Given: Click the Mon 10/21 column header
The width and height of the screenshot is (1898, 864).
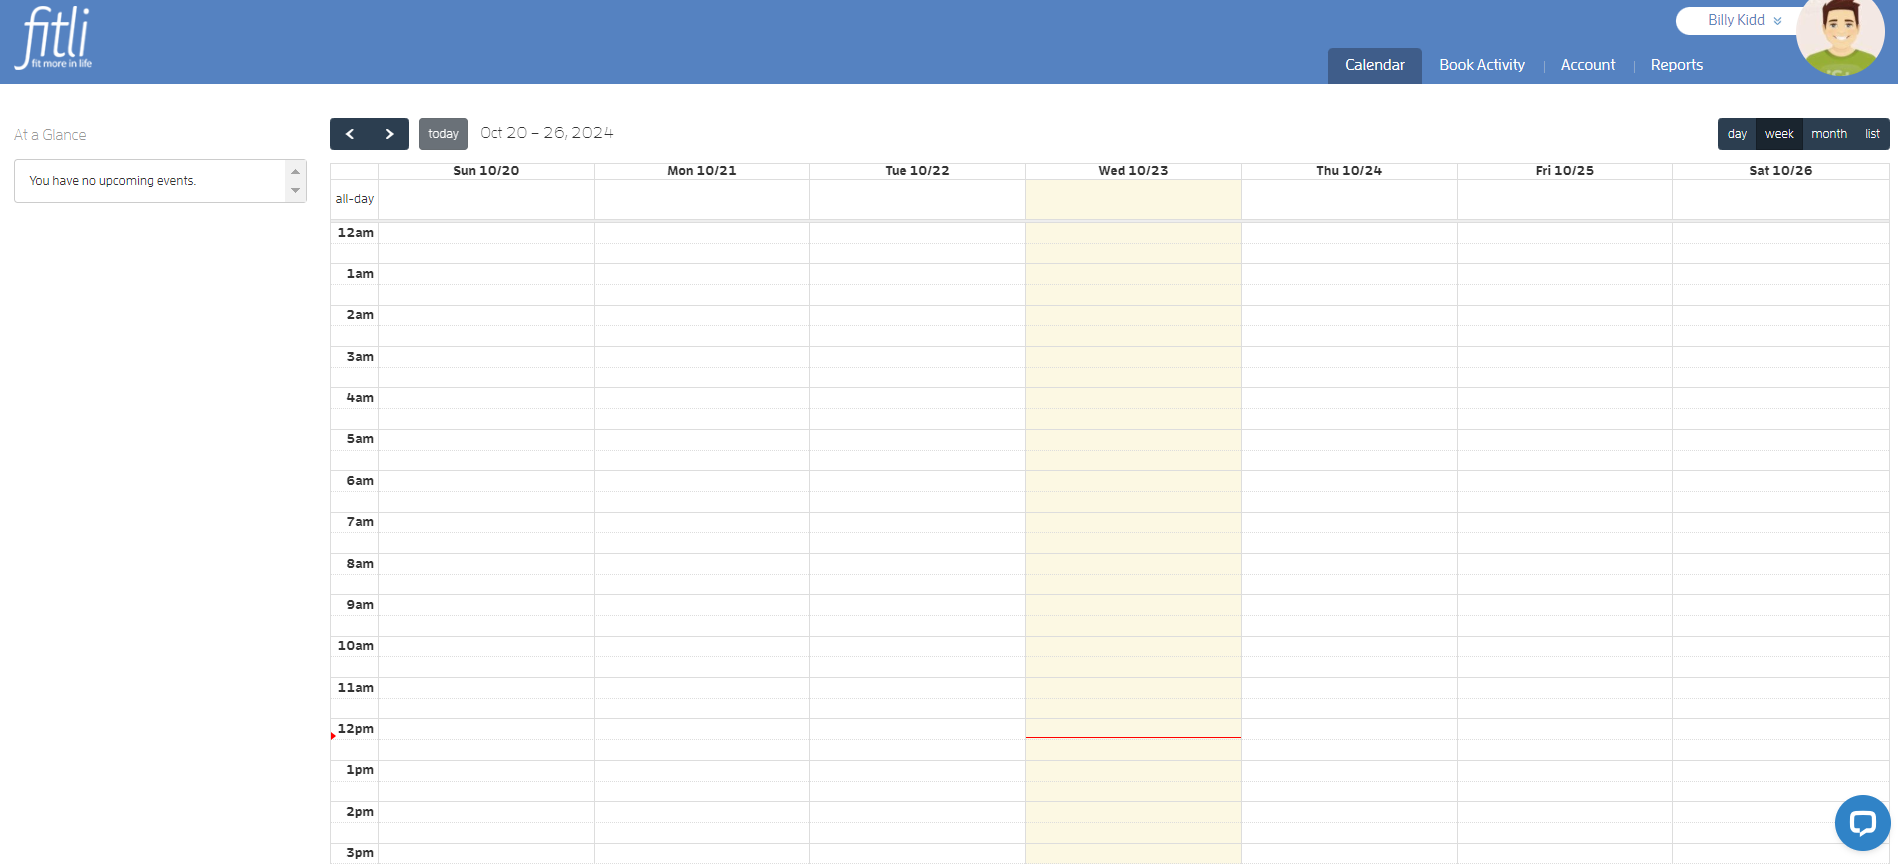Looking at the screenshot, I should (x=702, y=171).
